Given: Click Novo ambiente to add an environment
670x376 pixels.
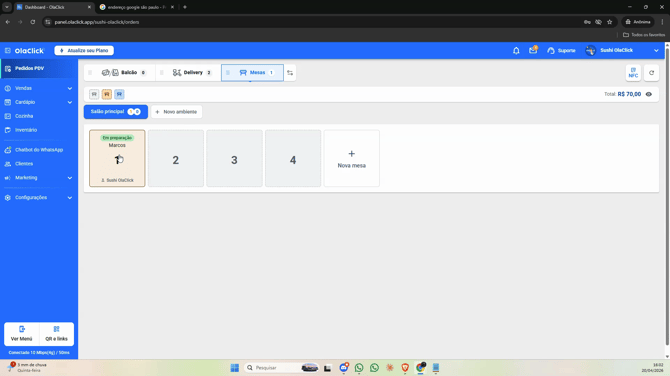Looking at the screenshot, I should click(x=176, y=112).
